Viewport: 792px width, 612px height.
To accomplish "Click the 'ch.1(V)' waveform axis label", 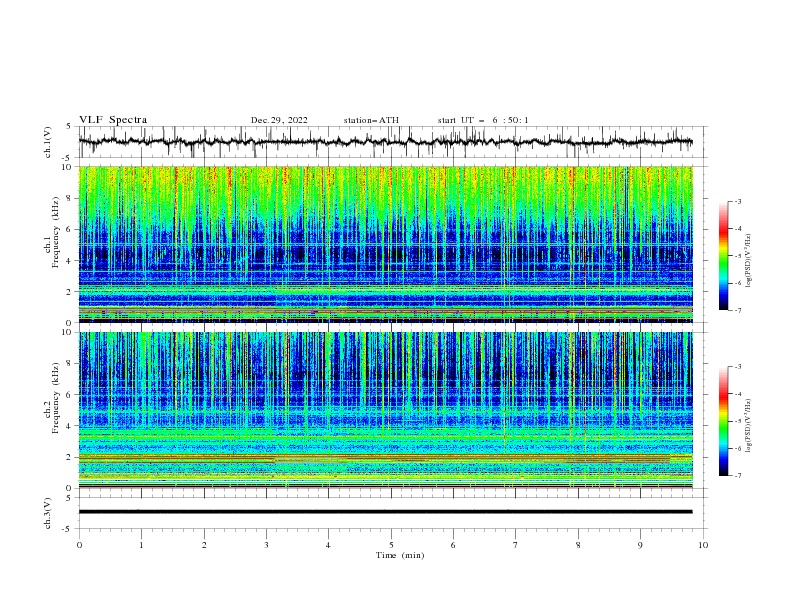I will [48, 142].
